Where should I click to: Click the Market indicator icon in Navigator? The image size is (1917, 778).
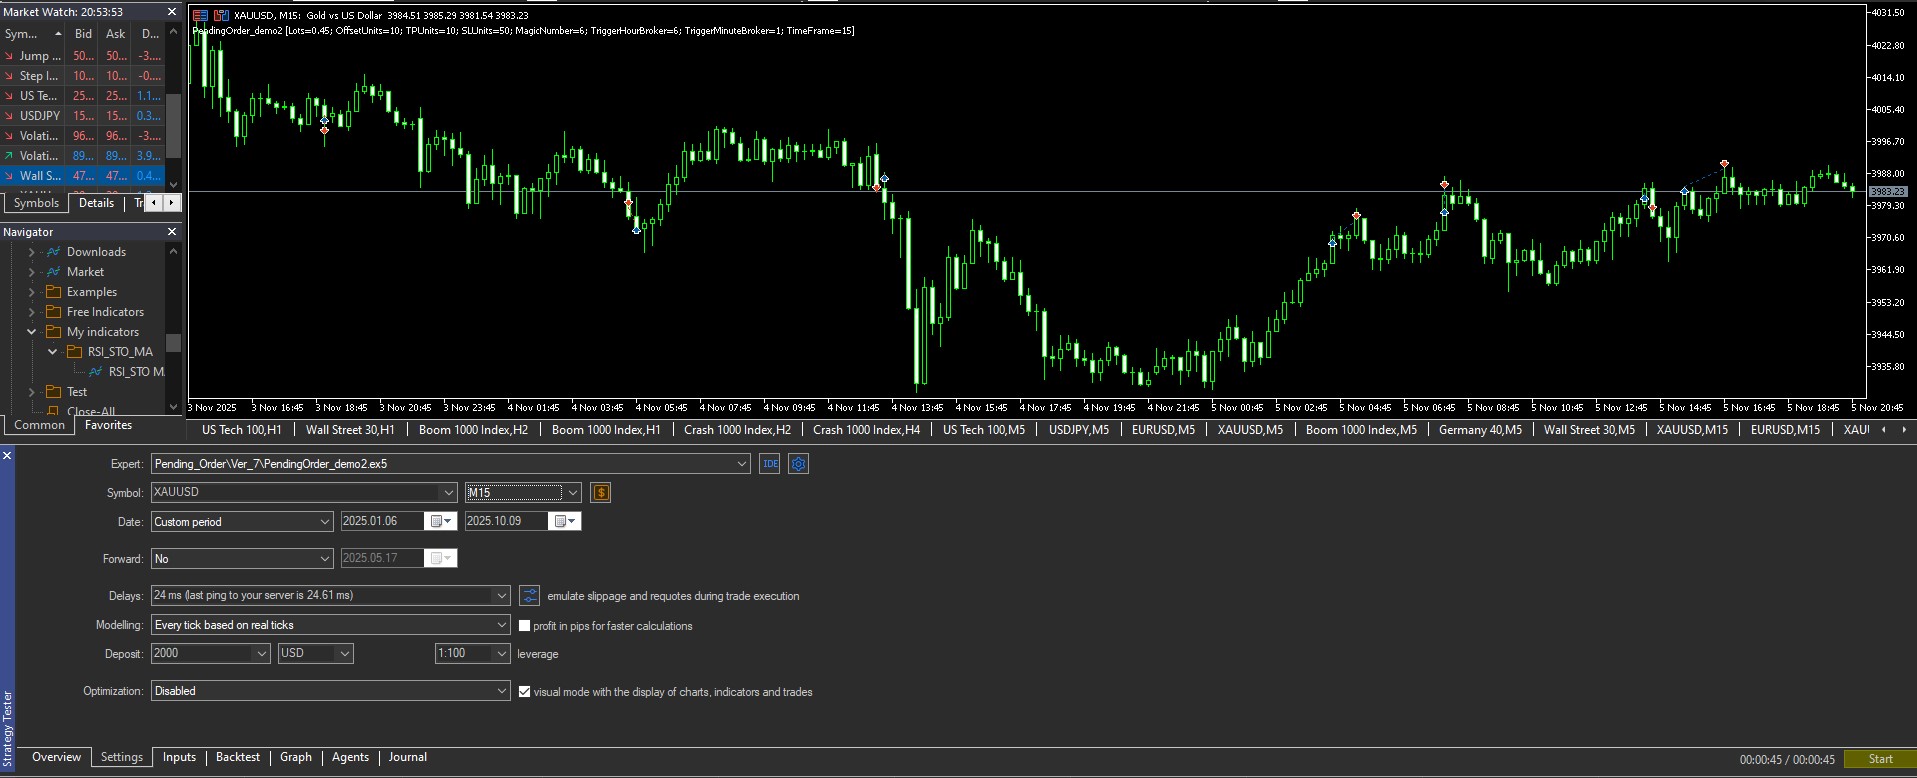click(54, 272)
